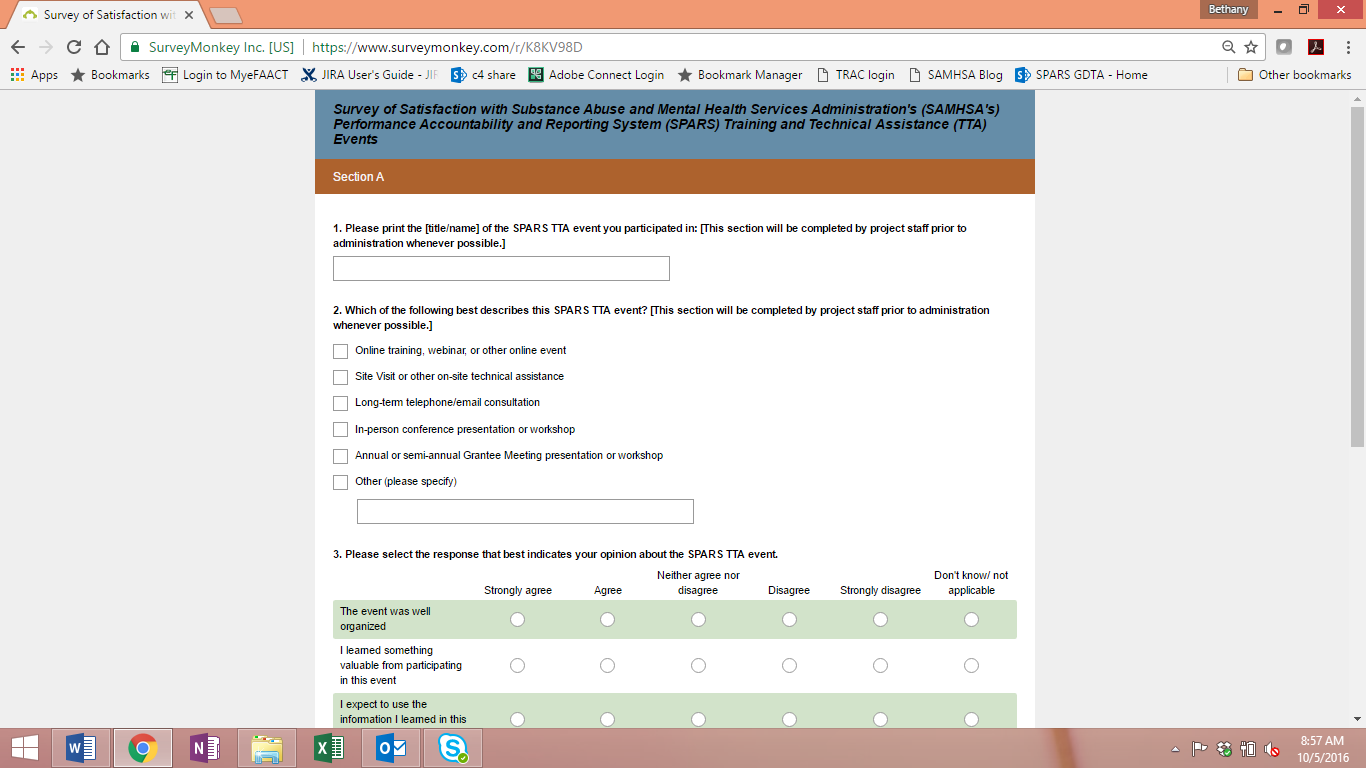
Task: Click the Action Center flag tray icon
Action: pos(1201,749)
